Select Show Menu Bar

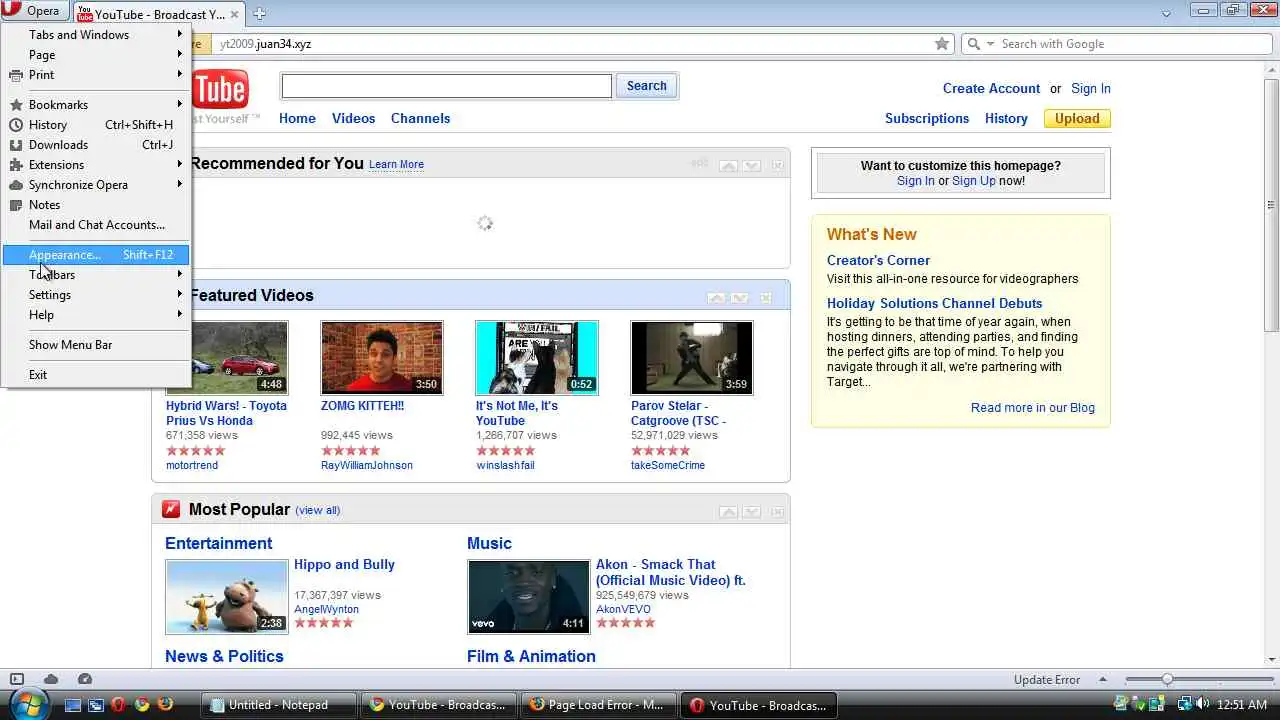coord(96,345)
